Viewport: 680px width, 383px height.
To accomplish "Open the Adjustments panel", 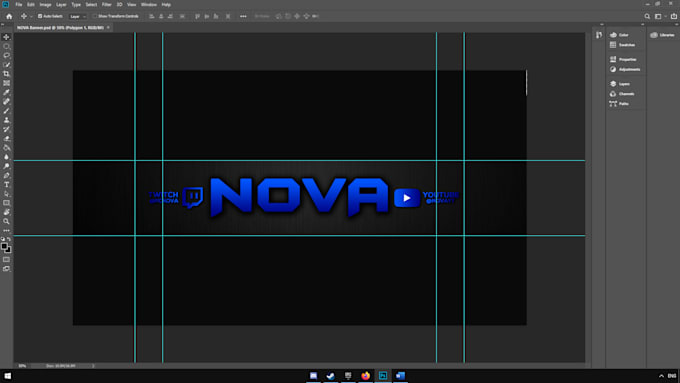I will (x=625, y=69).
